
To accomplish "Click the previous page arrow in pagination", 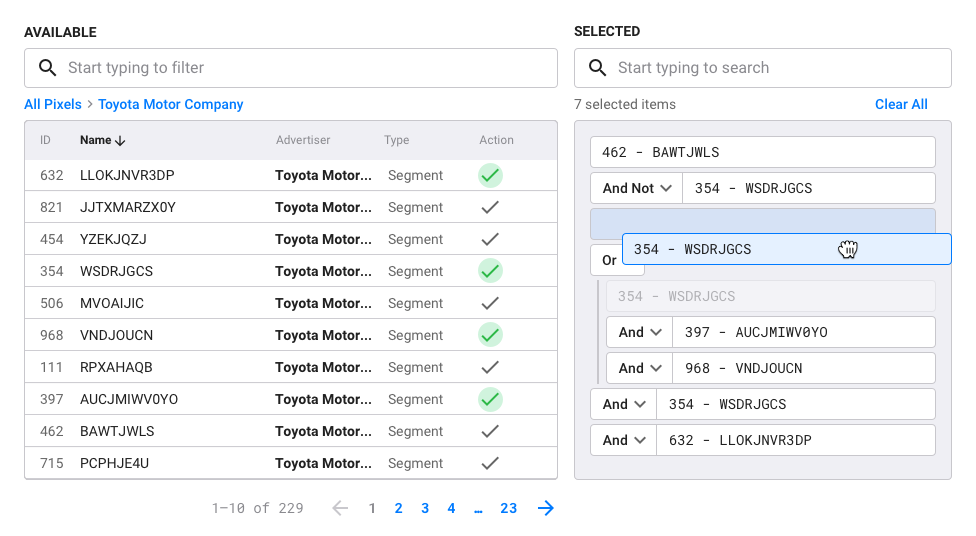I will click(340, 508).
